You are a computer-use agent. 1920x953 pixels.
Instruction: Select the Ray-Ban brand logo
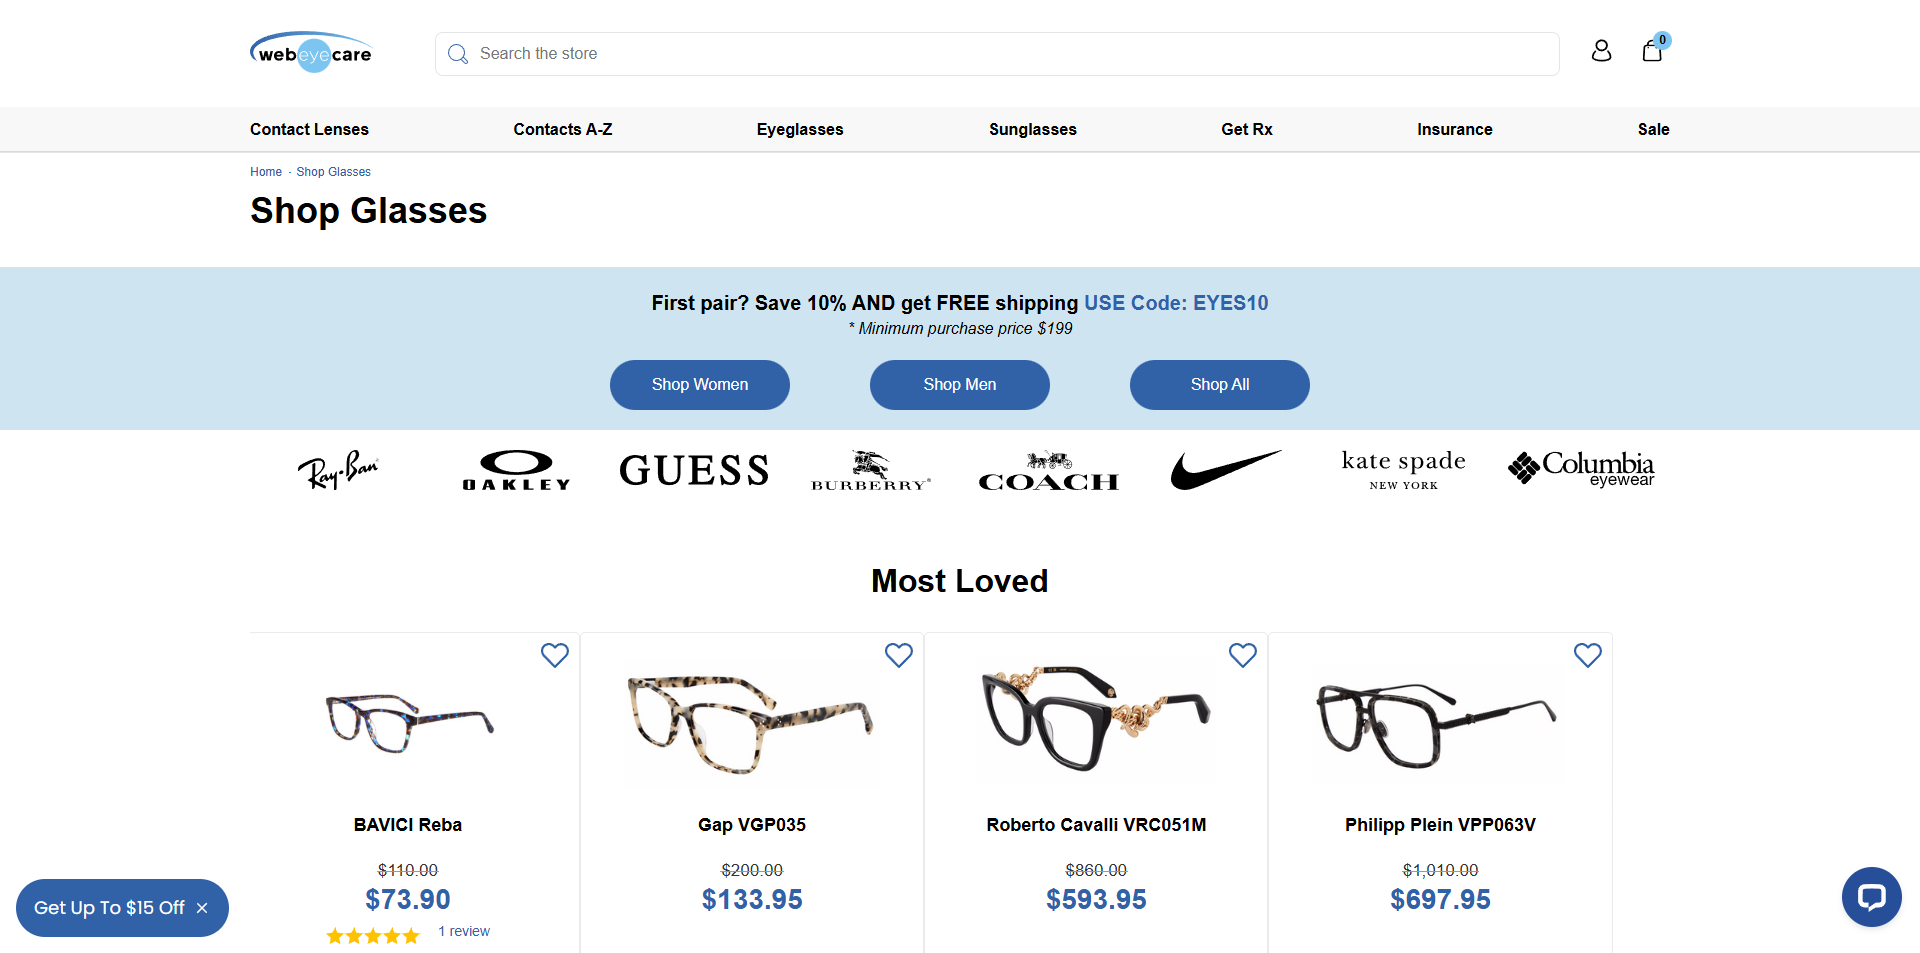pyautogui.click(x=338, y=470)
